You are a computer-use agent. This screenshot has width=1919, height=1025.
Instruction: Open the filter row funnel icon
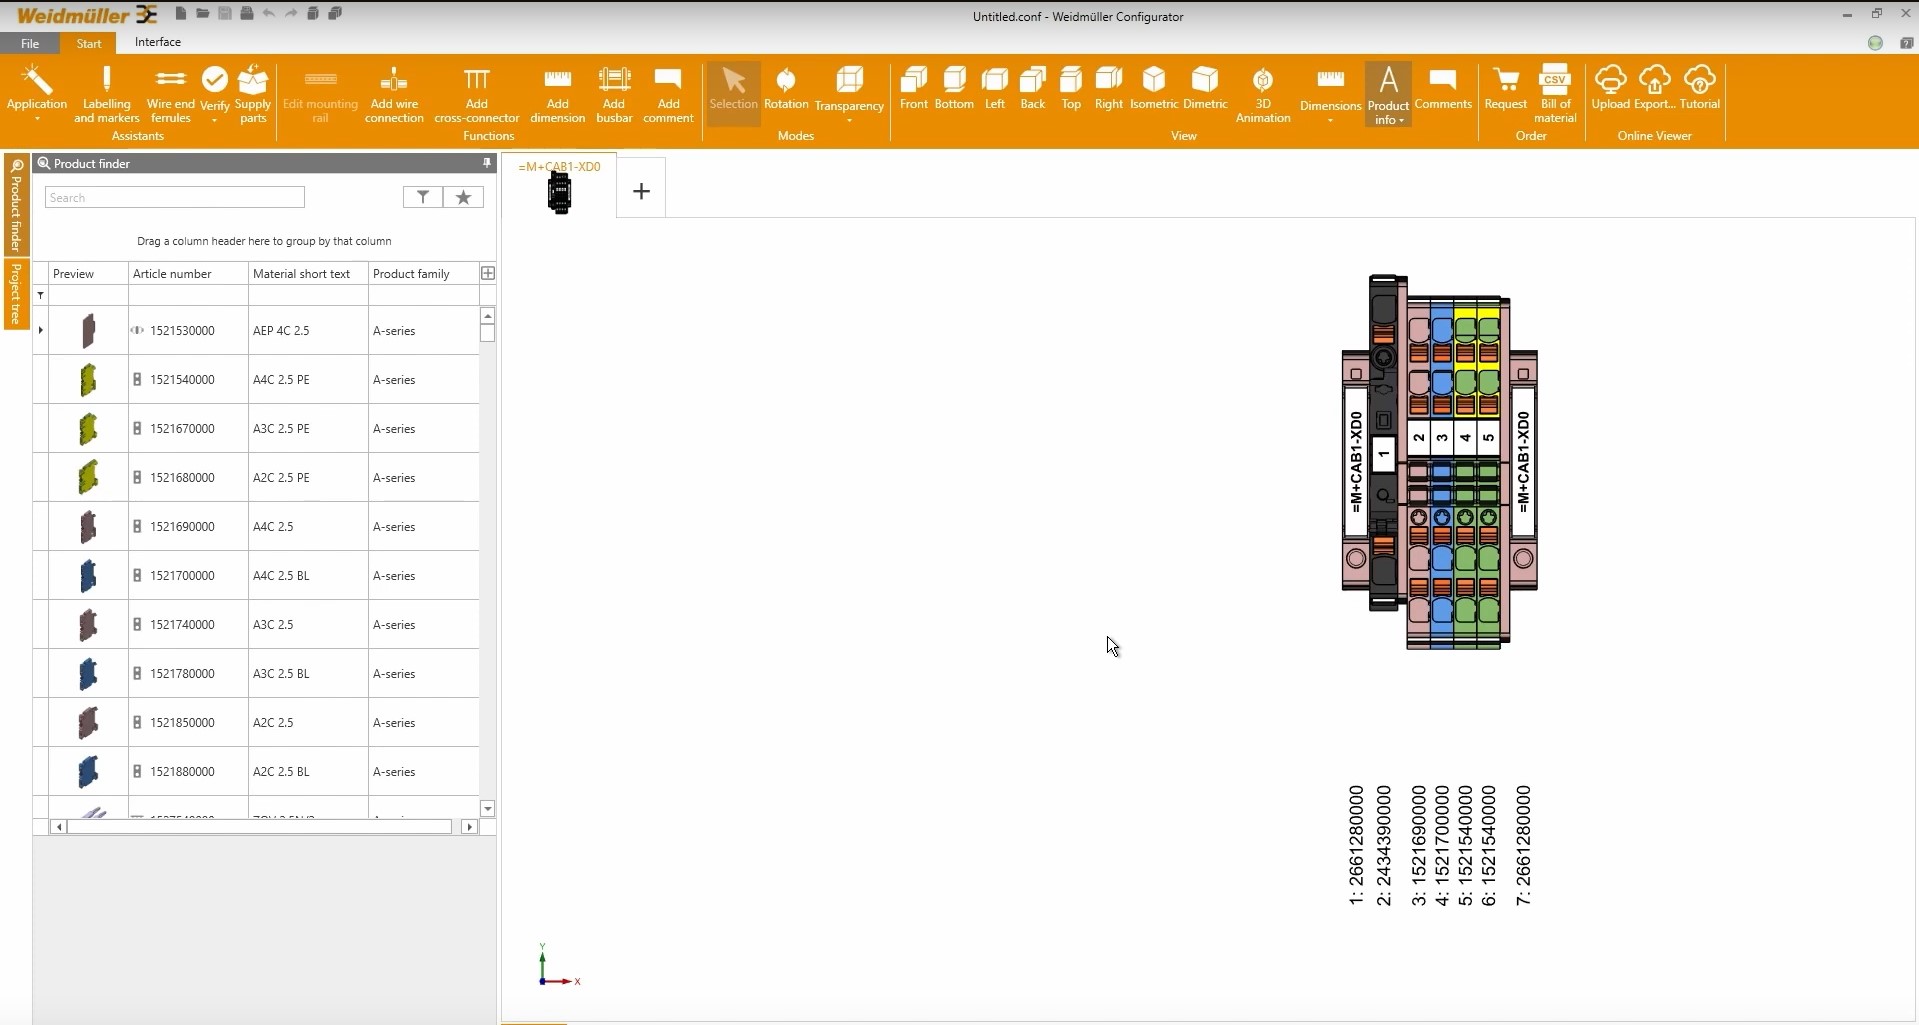tap(41, 296)
